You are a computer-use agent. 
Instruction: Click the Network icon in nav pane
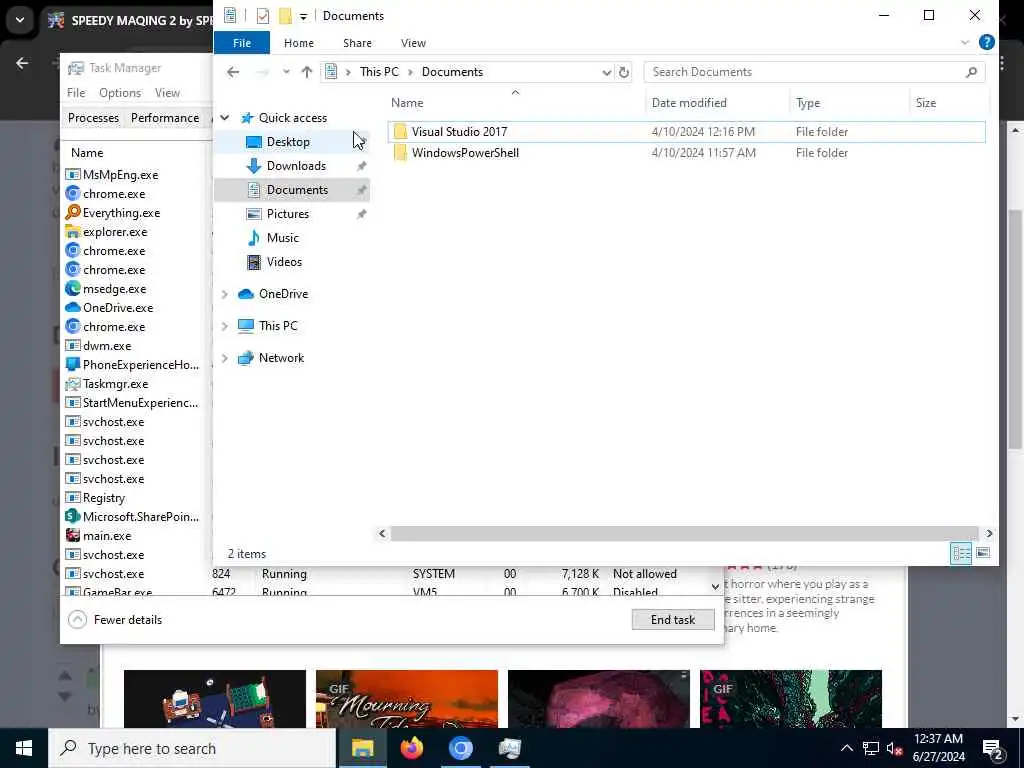point(246,358)
